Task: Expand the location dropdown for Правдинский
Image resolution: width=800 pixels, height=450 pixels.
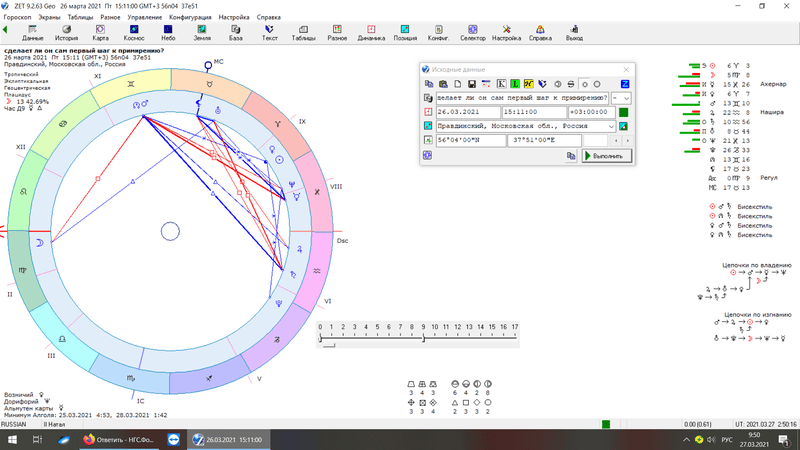Action: tap(611, 127)
